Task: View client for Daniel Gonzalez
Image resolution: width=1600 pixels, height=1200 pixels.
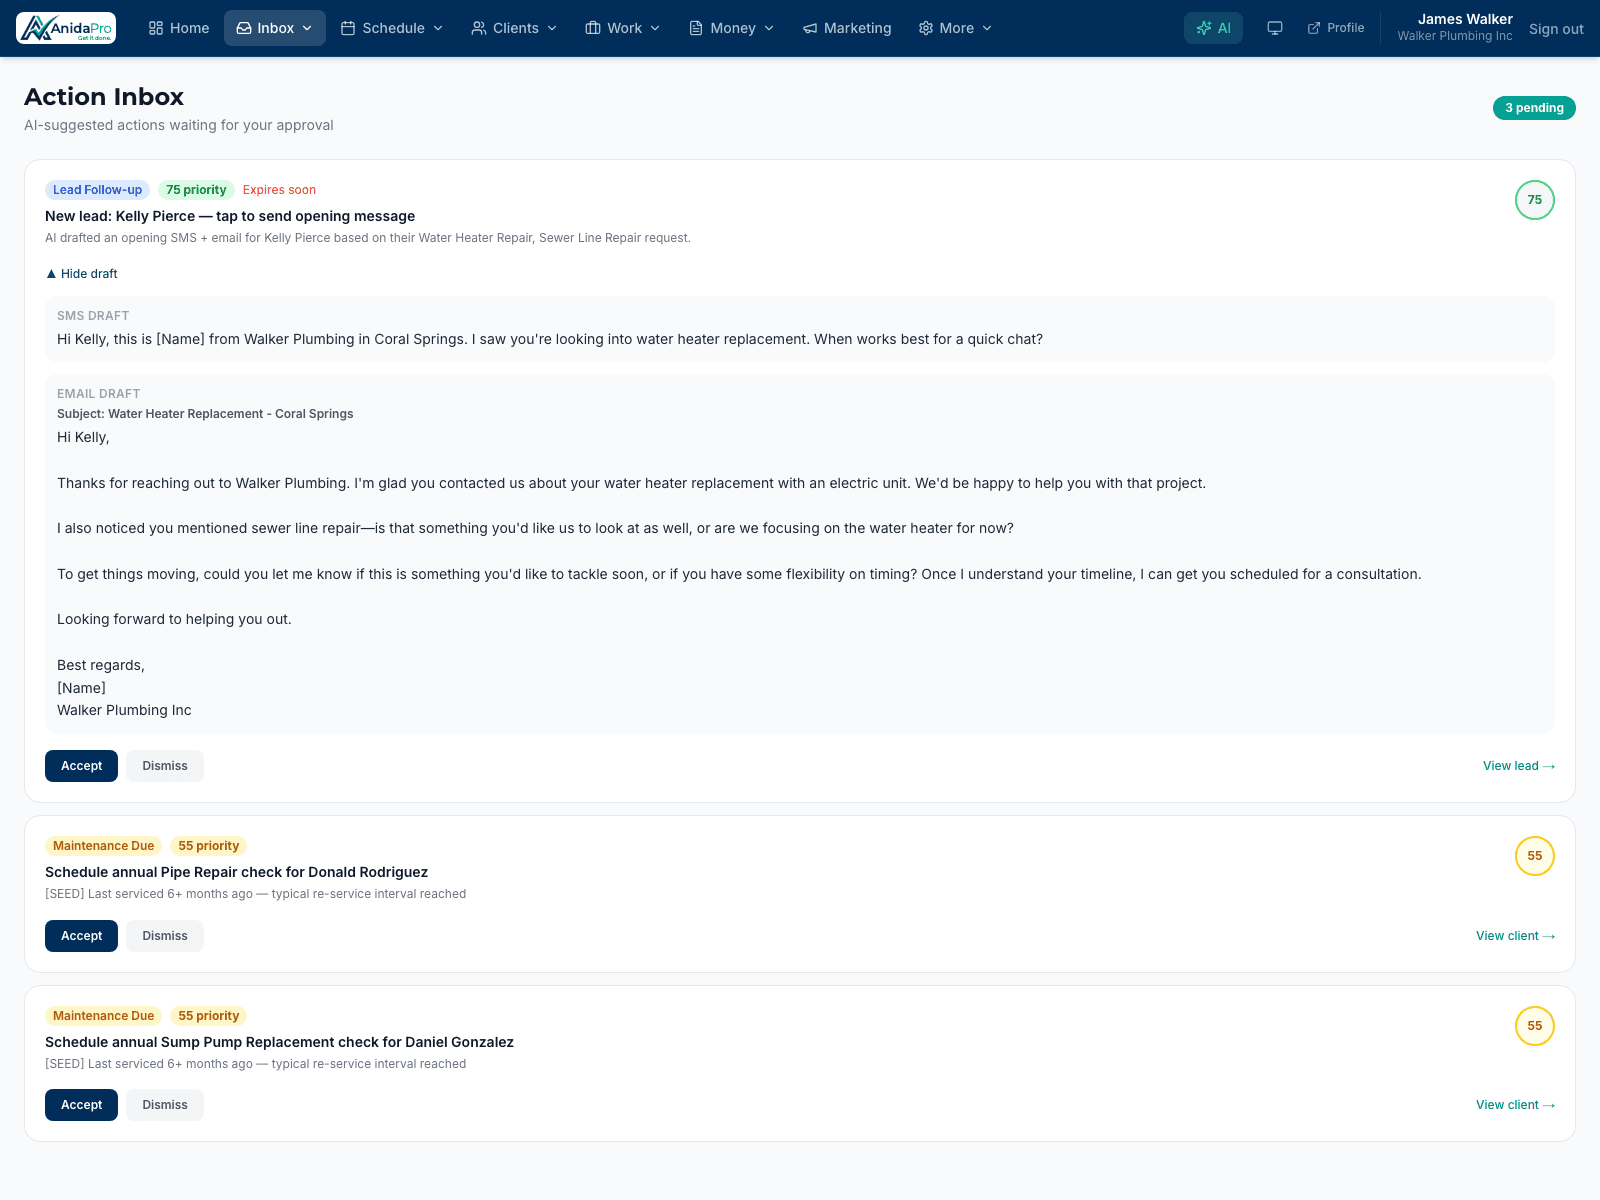Action: (x=1516, y=1105)
